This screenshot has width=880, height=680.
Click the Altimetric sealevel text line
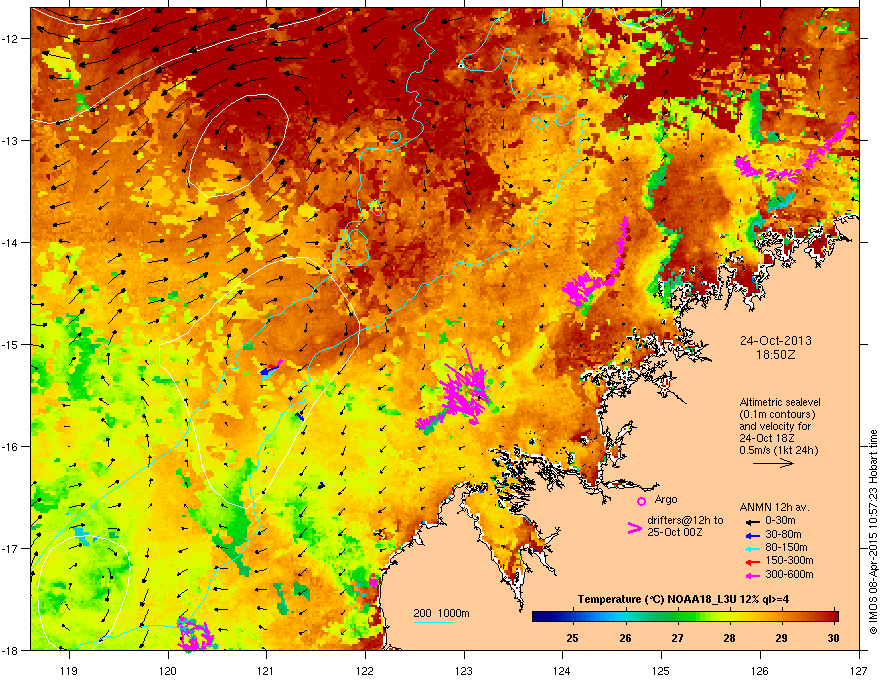click(x=780, y=402)
